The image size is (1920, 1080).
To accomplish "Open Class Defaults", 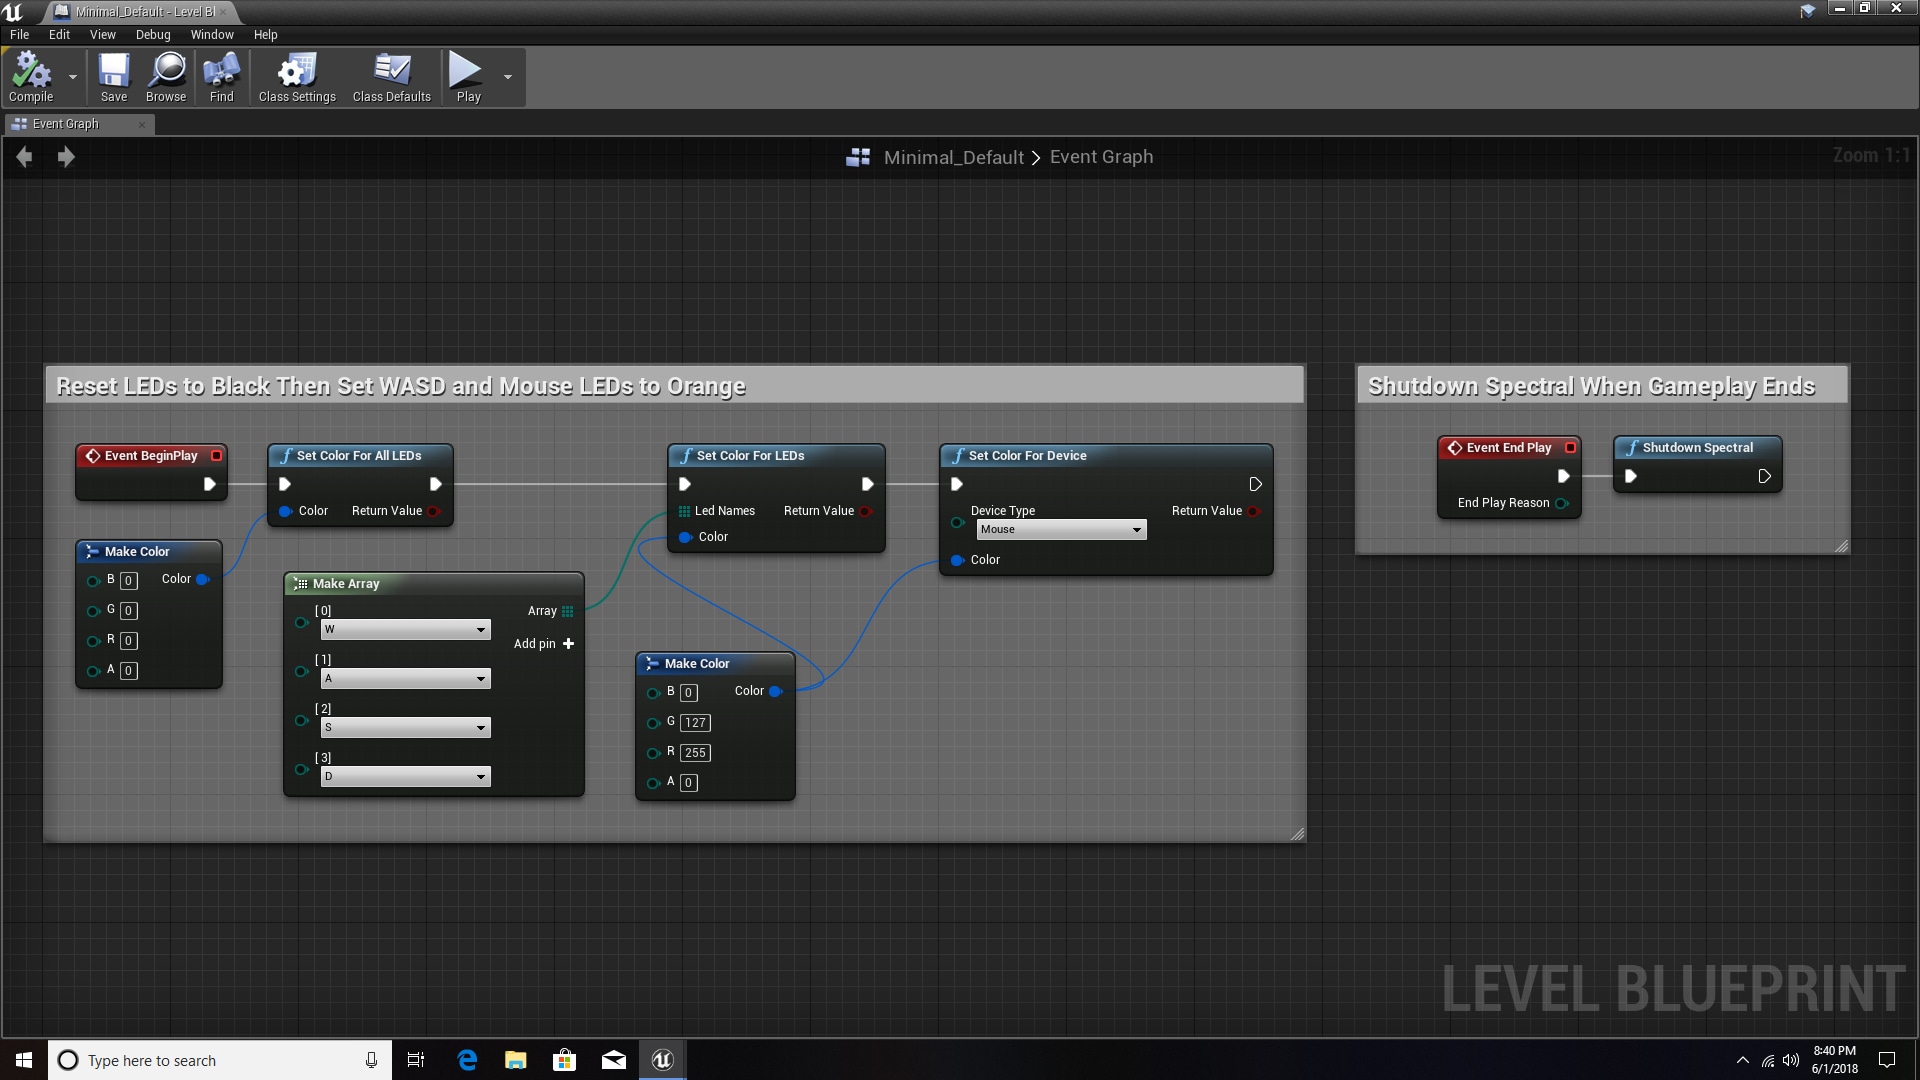I will (391, 76).
